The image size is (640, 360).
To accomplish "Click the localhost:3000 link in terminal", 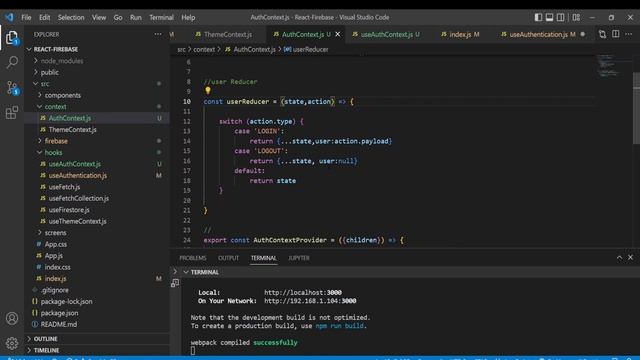I will coord(303,292).
